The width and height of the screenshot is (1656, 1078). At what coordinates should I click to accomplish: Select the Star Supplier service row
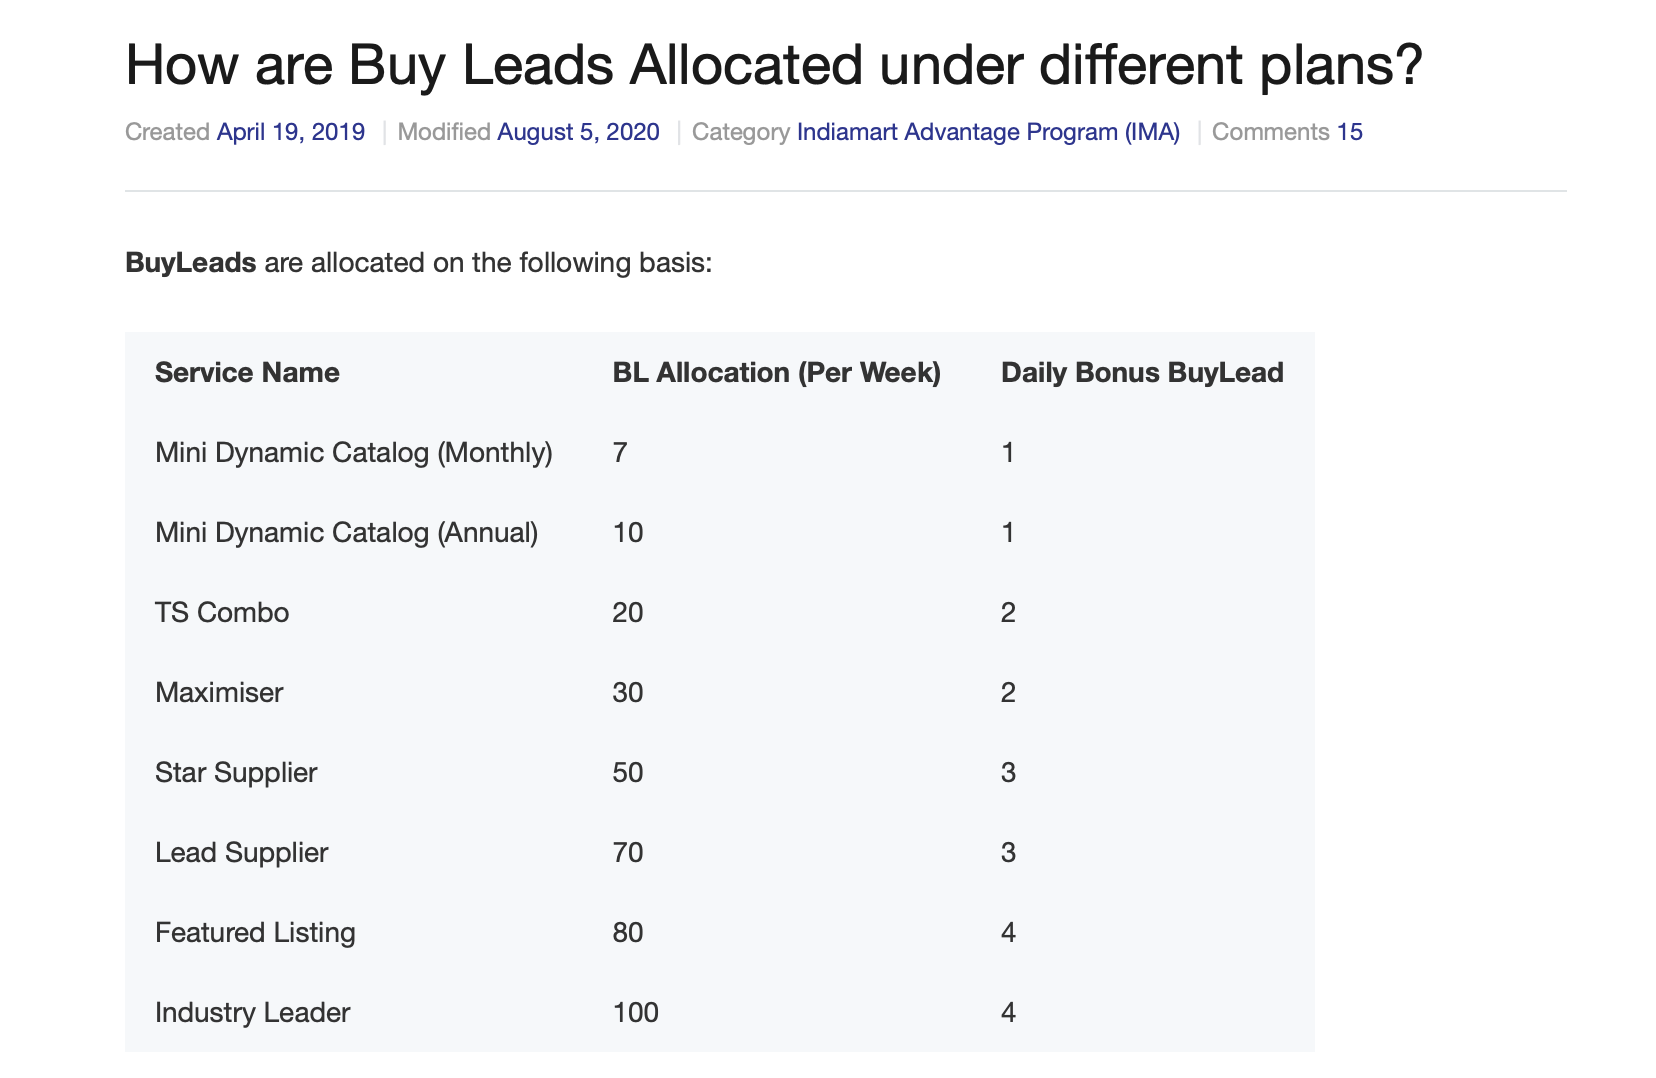point(720,772)
